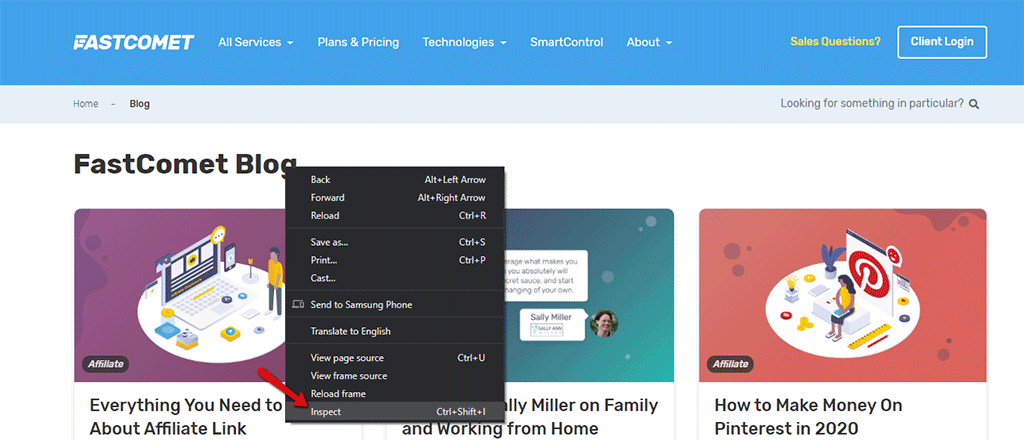The height and width of the screenshot is (440, 1024).
Task: Select Reload frame menu entry
Action: coord(395,394)
